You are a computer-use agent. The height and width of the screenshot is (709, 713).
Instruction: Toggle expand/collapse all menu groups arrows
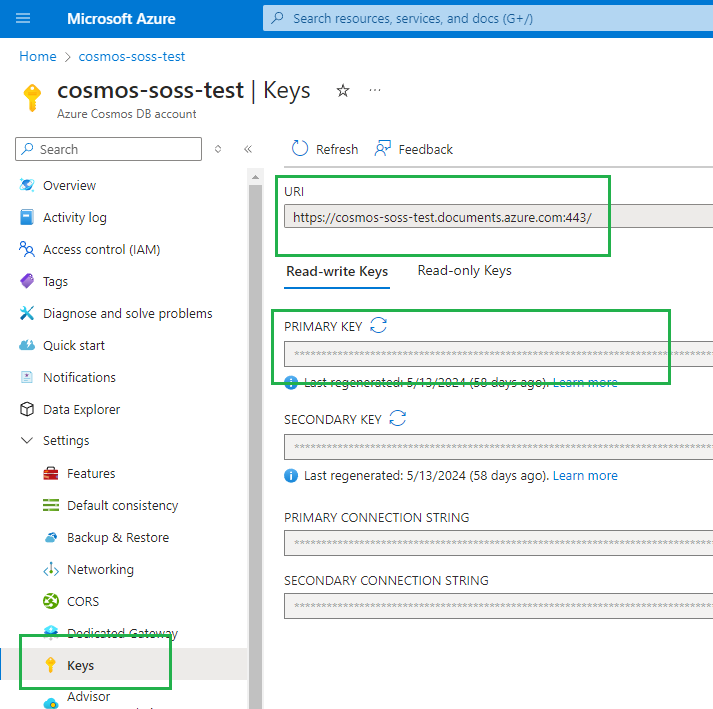[218, 149]
